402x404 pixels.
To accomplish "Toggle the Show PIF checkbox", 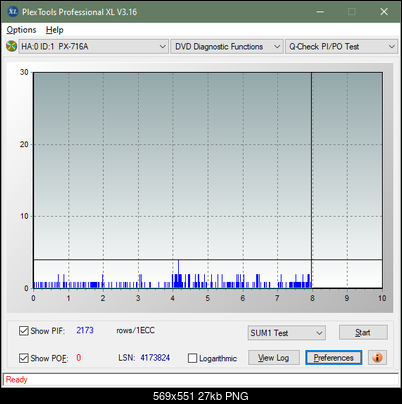I will [24, 331].
